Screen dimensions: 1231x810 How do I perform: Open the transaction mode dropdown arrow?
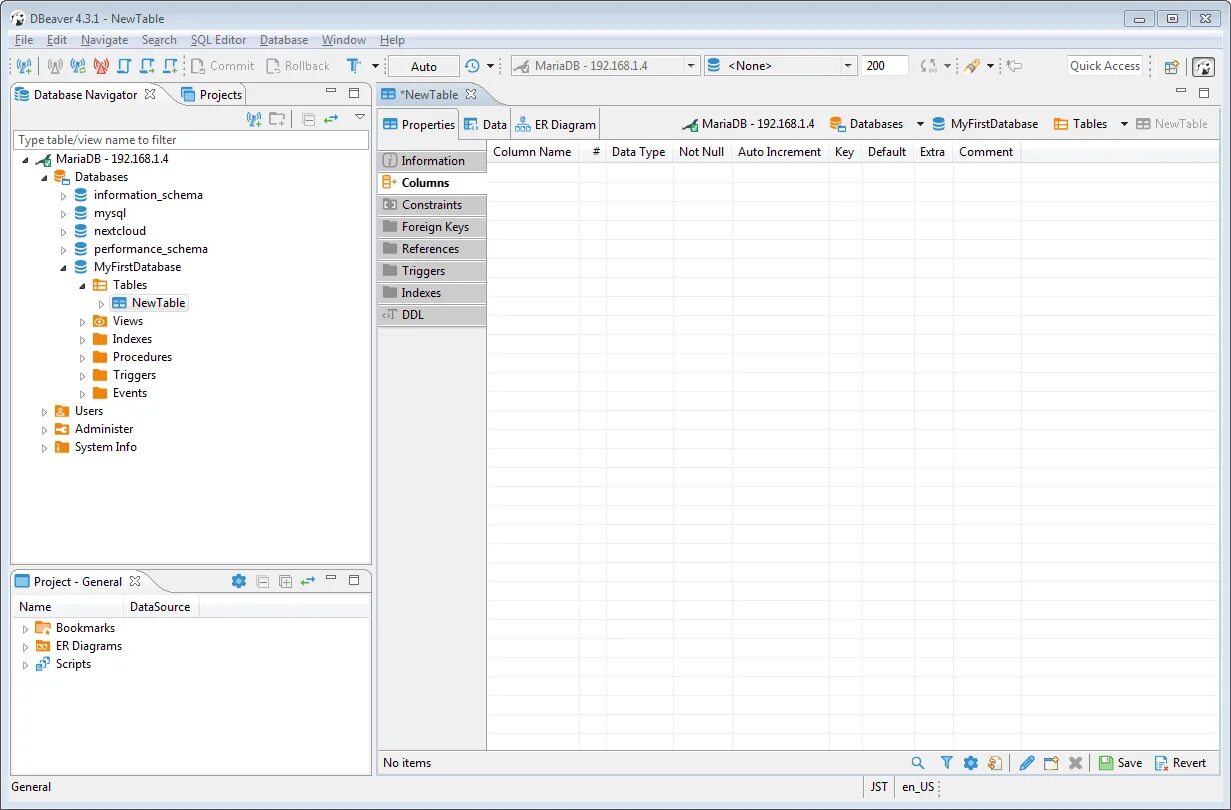[x=376, y=66]
